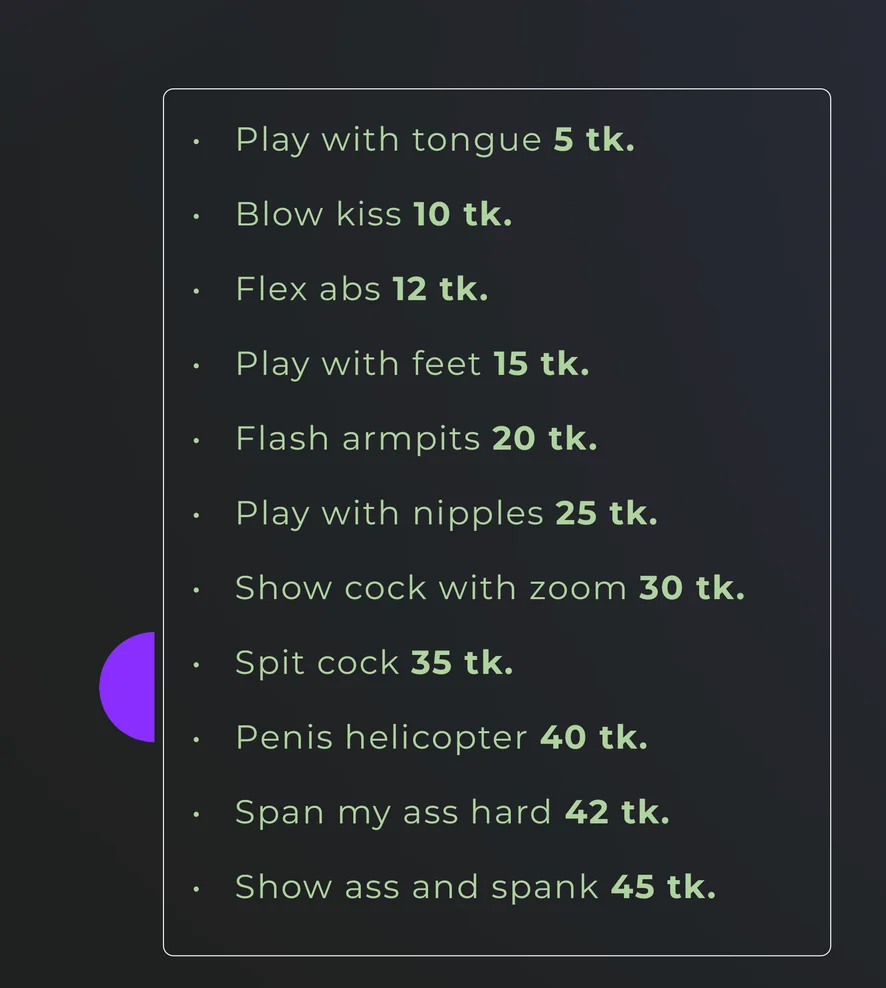The width and height of the screenshot is (886, 988).
Task: Click the 'Flex abs' option
Action: pyautogui.click(x=362, y=289)
